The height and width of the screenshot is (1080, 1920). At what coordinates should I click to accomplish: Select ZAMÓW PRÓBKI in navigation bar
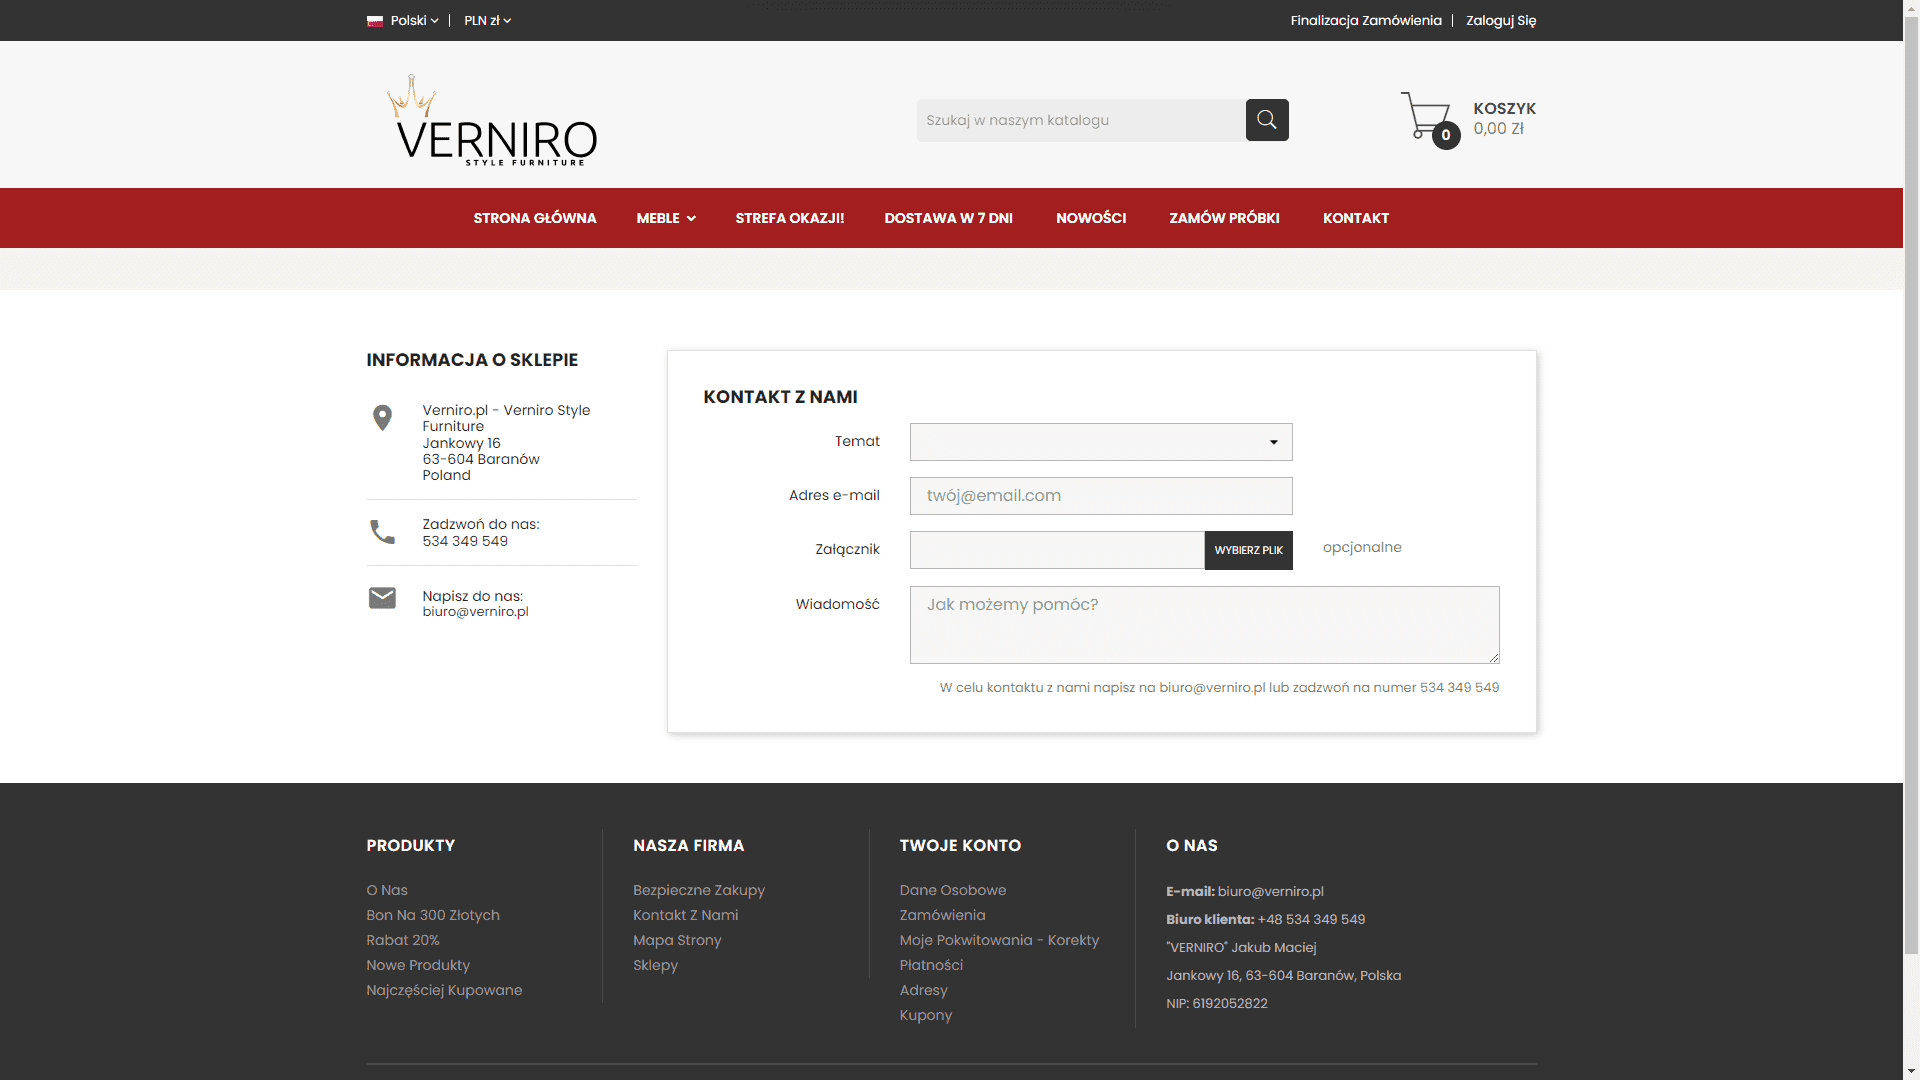pos(1224,218)
